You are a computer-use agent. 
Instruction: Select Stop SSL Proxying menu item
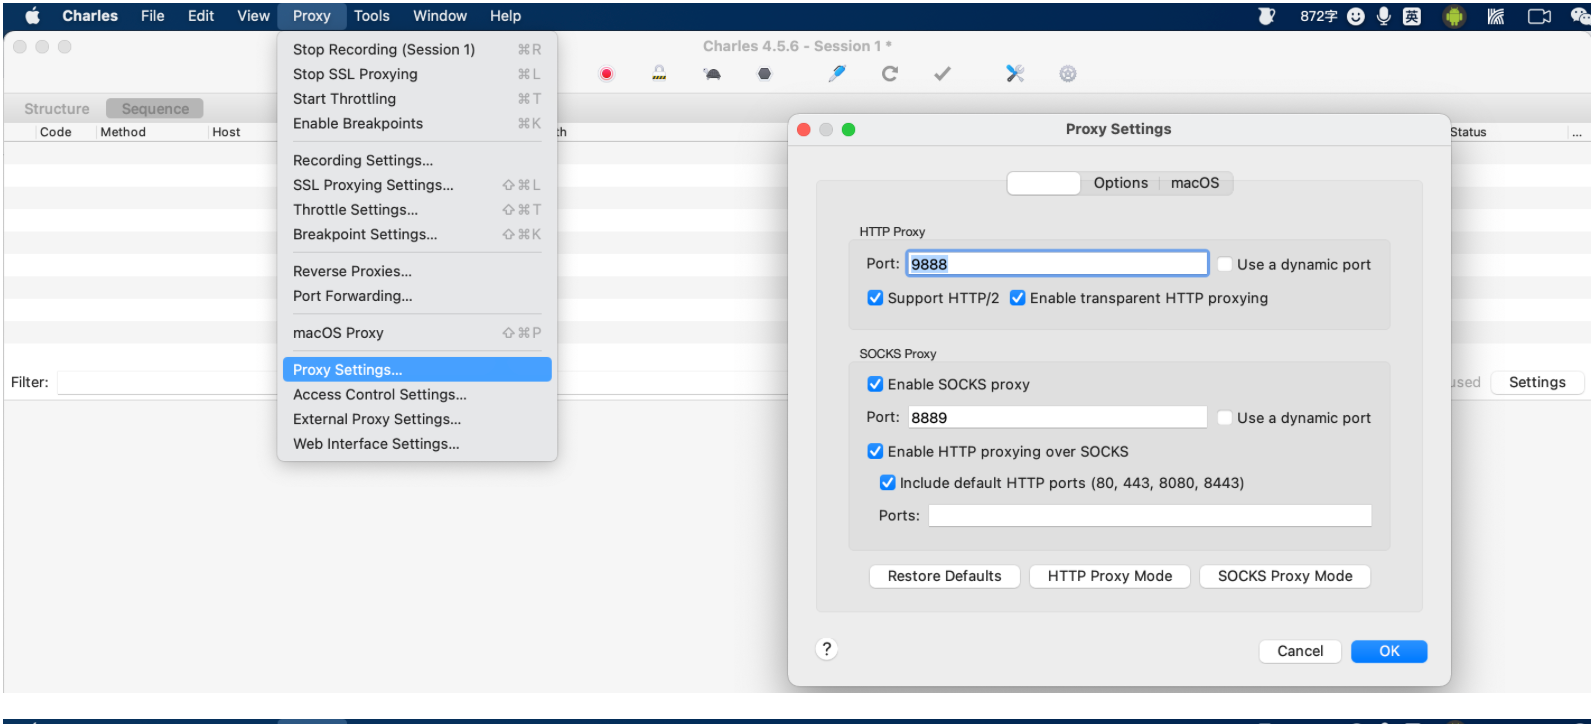click(x=417, y=74)
